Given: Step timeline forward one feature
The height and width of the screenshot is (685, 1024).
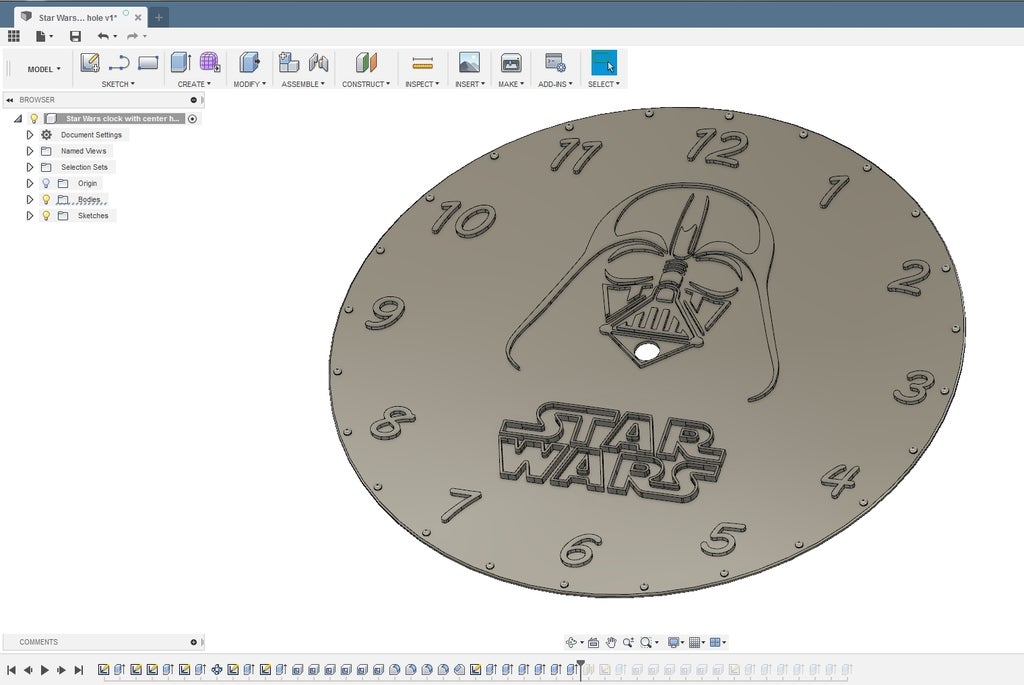Looking at the screenshot, I should [x=62, y=670].
